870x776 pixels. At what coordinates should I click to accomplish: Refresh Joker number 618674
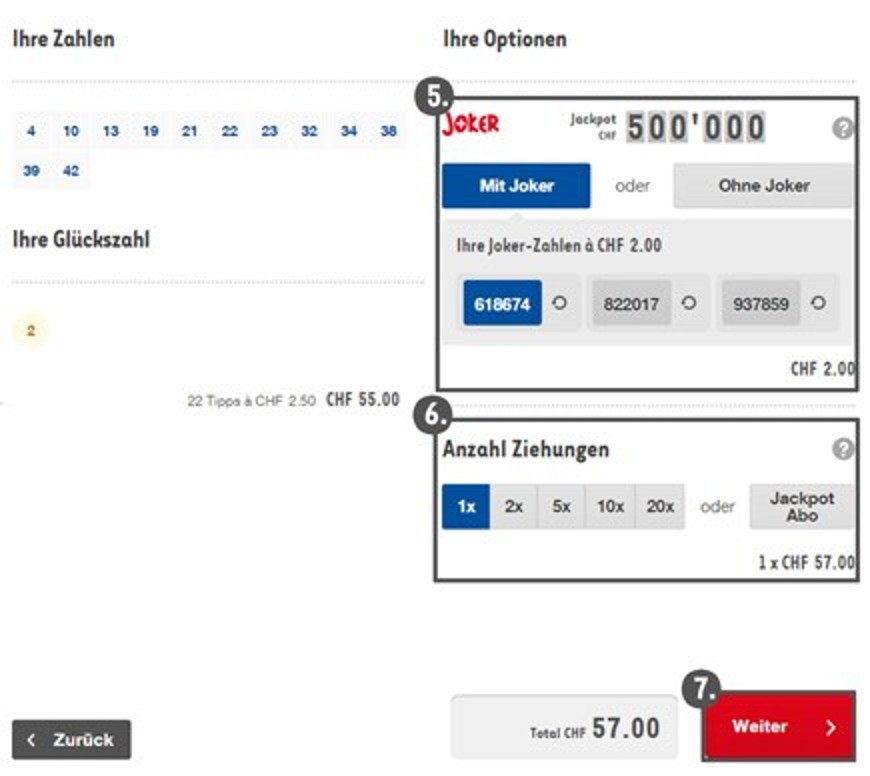pyautogui.click(x=559, y=303)
